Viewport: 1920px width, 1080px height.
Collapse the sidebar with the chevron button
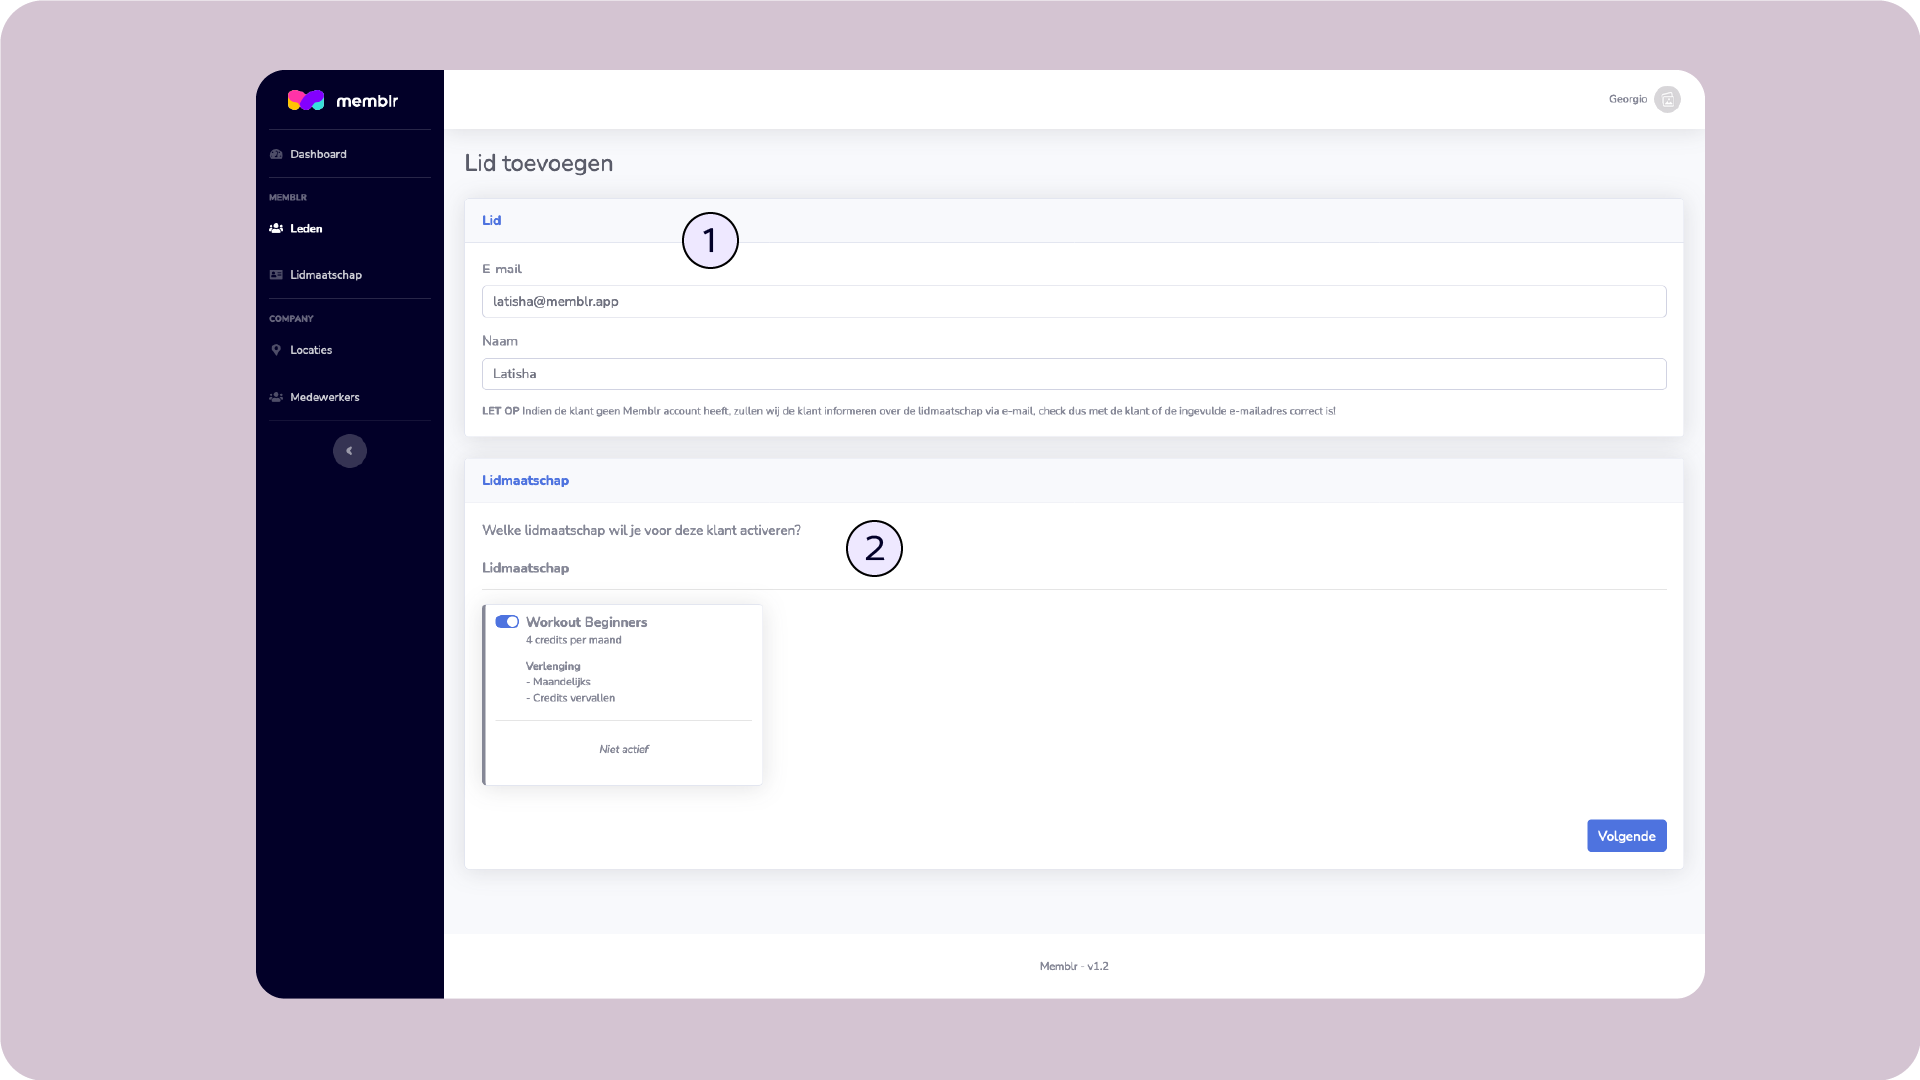[349, 451]
